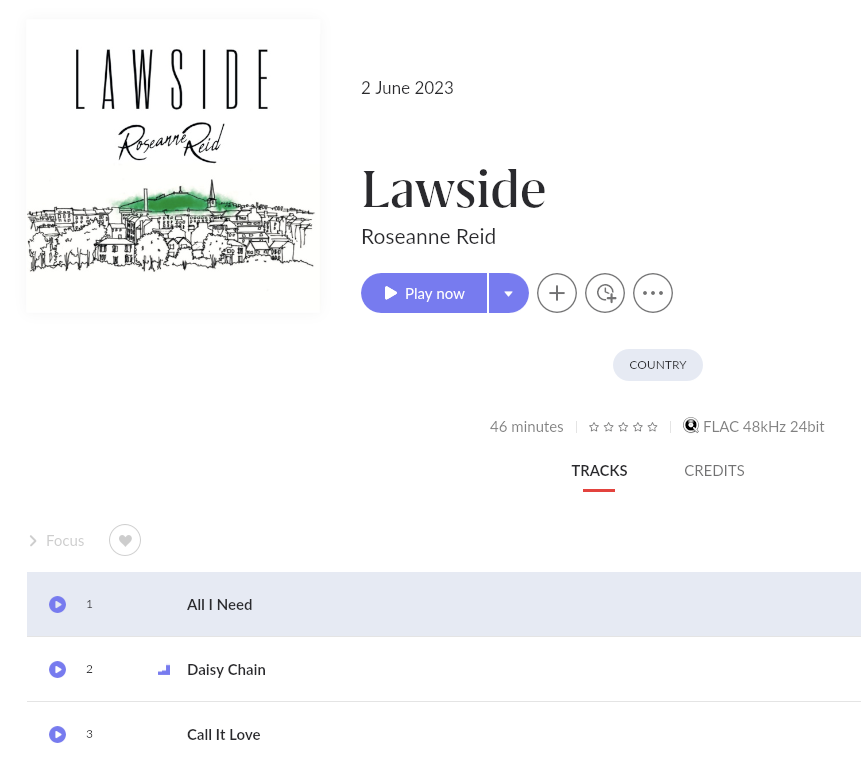This screenshot has width=861, height=757.
Task: Expand the Focus chevron
Action: point(33,541)
